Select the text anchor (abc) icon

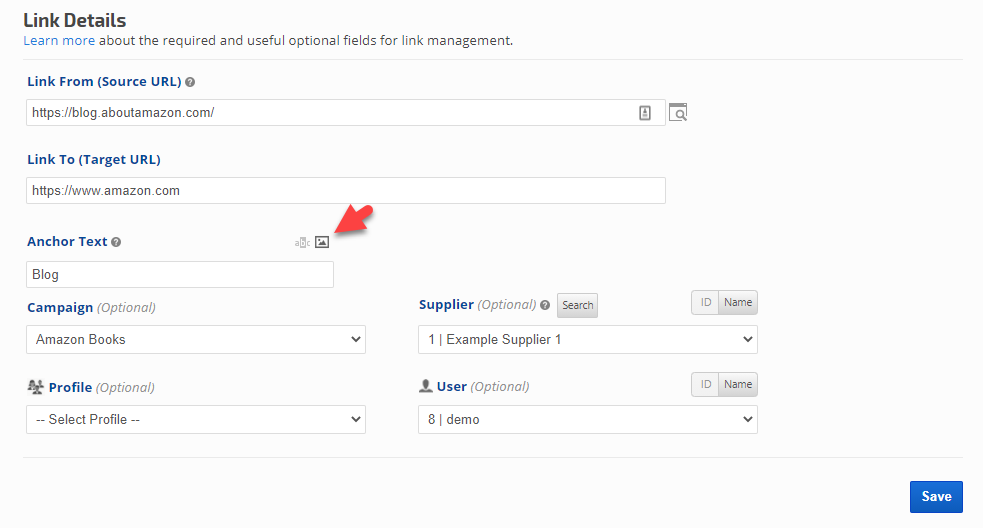pos(302,242)
